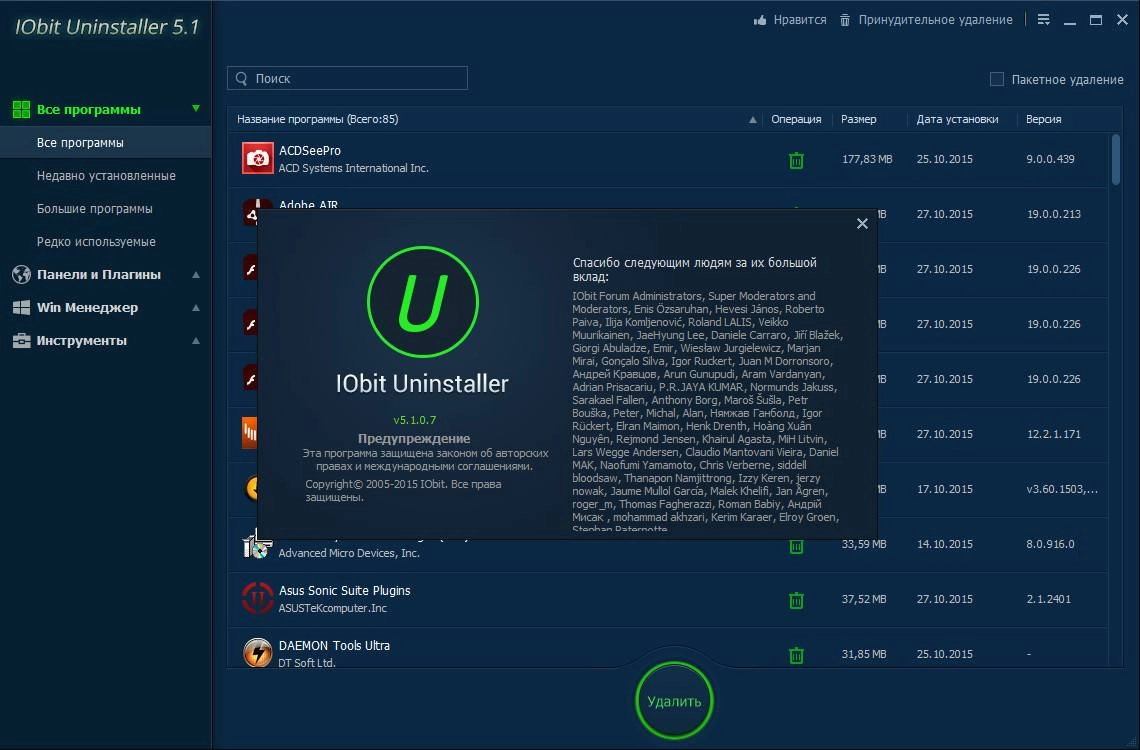
Task: Select DAEMON Tools Ultra name
Action: 334,645
